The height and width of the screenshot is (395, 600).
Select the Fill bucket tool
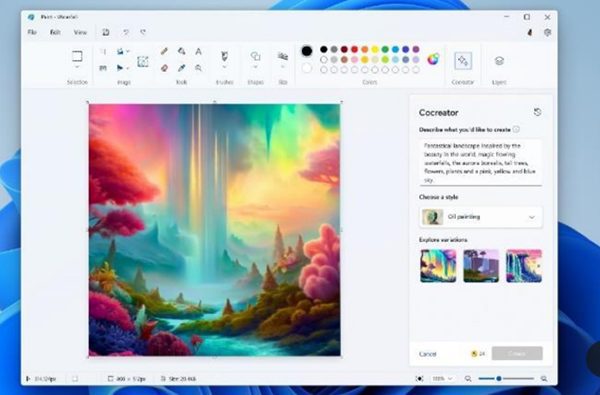(x=182, y=51)
